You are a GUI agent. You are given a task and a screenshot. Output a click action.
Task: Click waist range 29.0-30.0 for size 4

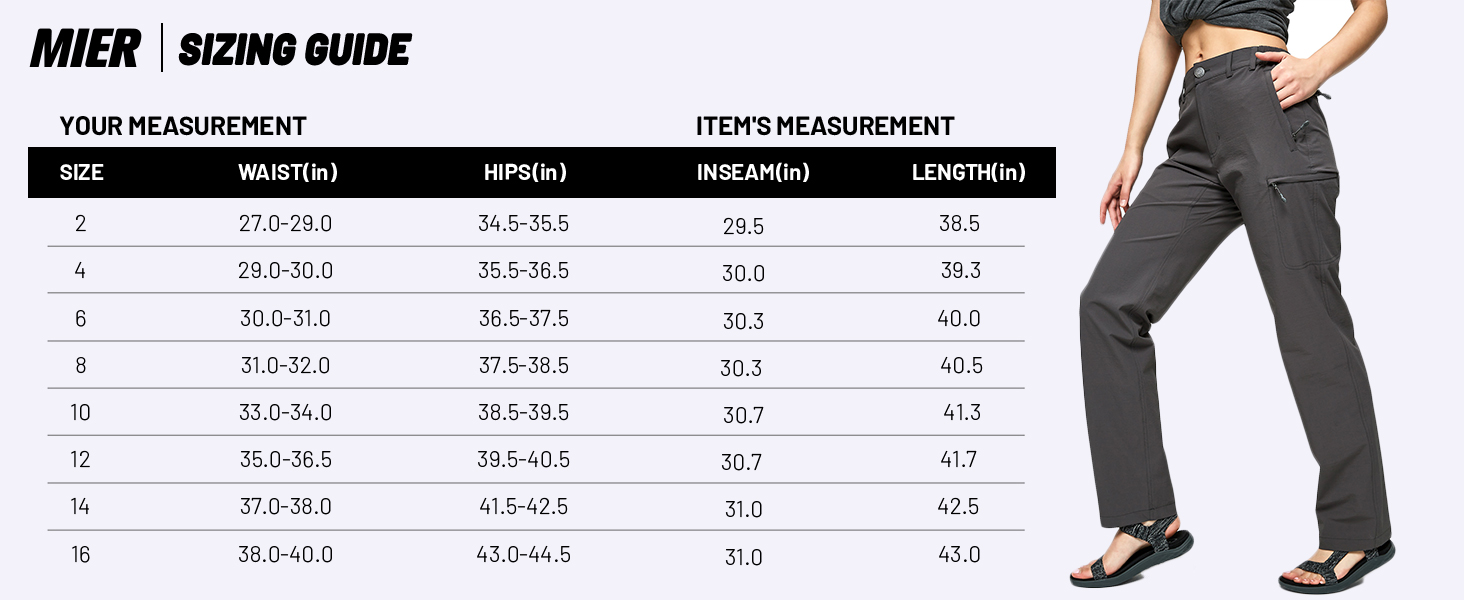[x=286, y=271]
